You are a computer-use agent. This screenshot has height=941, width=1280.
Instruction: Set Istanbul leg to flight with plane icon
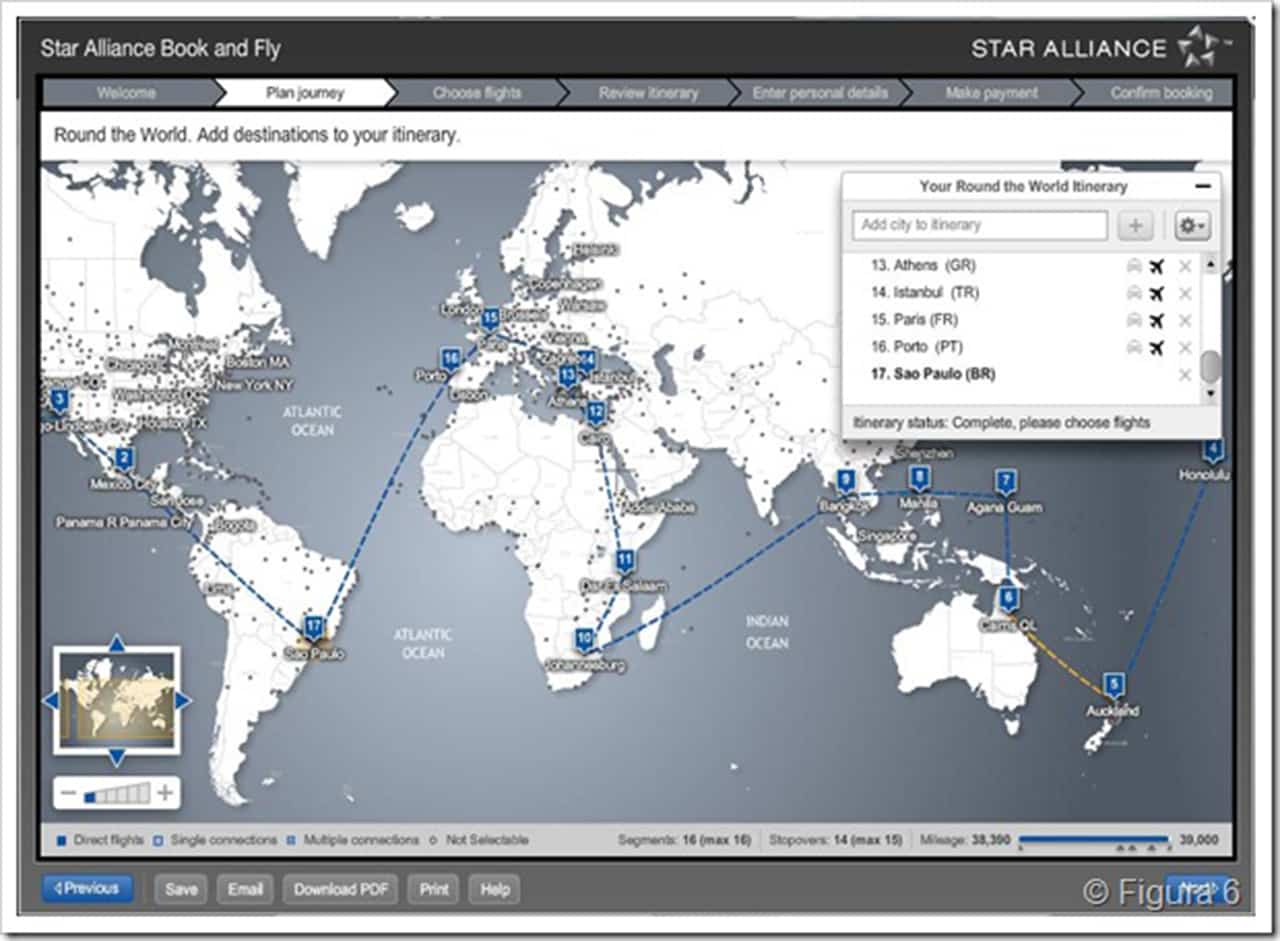tap(1157, 293)
